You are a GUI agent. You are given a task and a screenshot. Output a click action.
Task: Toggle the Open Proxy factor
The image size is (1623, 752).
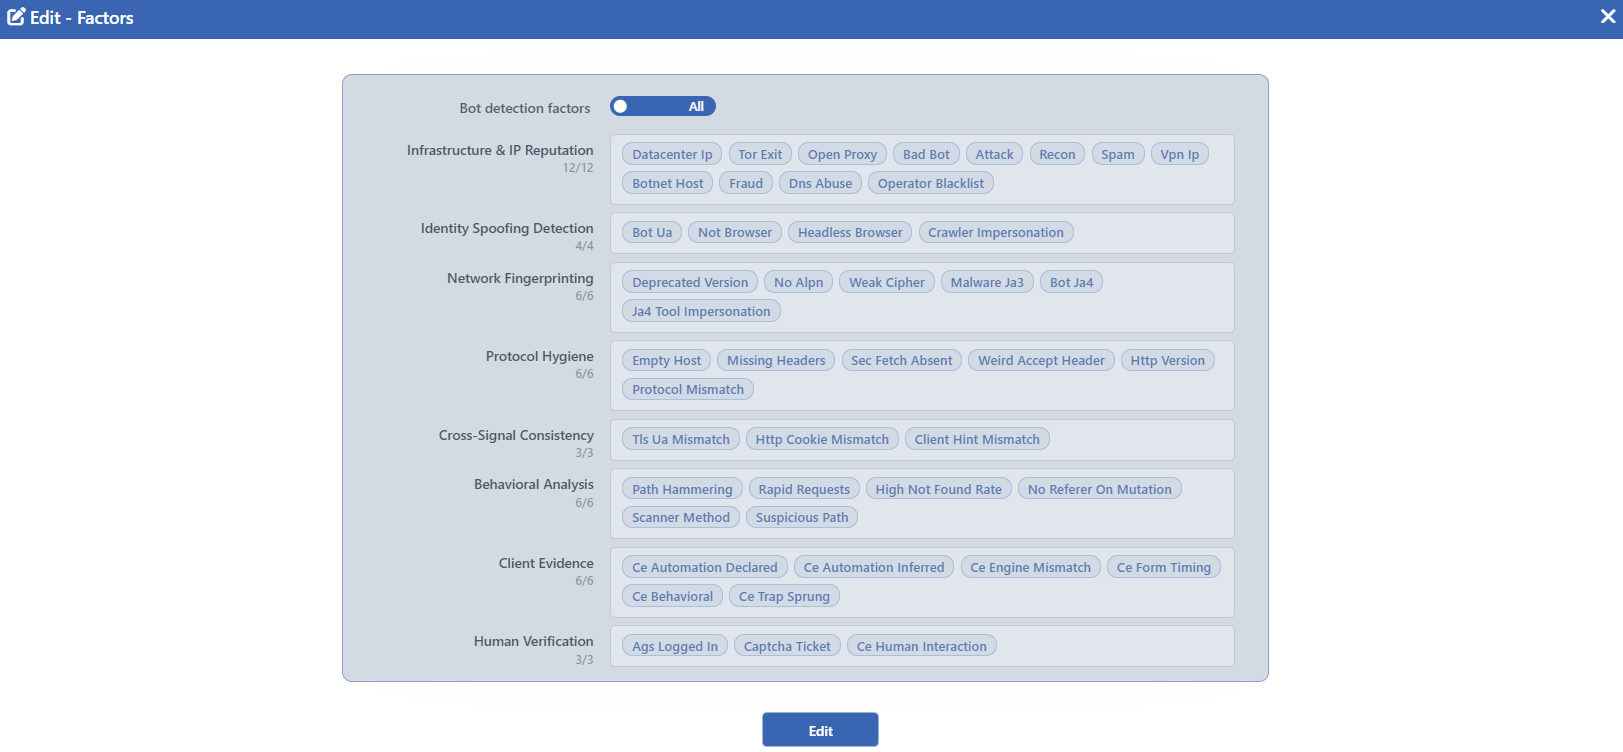842,154
